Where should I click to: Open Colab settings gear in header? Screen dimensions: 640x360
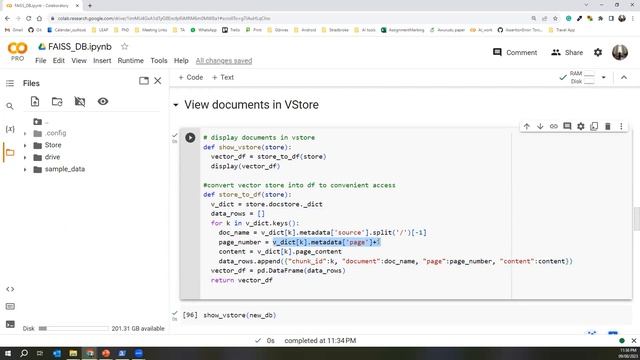click(x=598, y=52)
